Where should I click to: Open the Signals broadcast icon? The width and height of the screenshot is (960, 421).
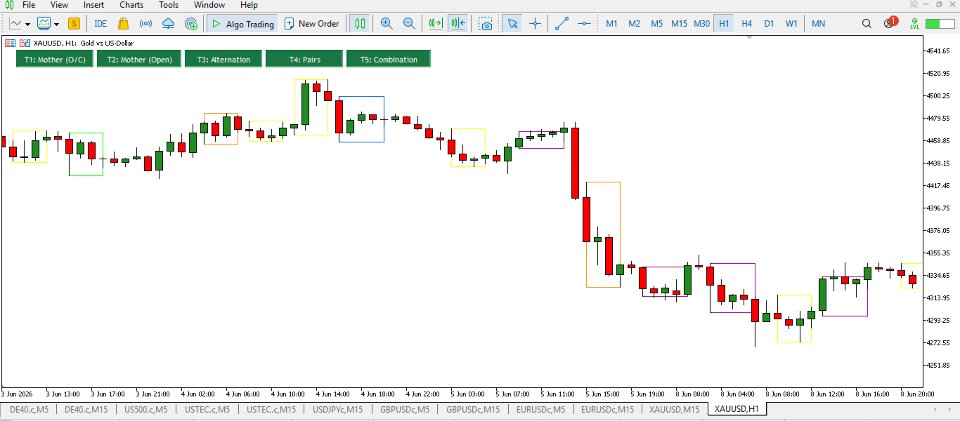tap(146, 24)
